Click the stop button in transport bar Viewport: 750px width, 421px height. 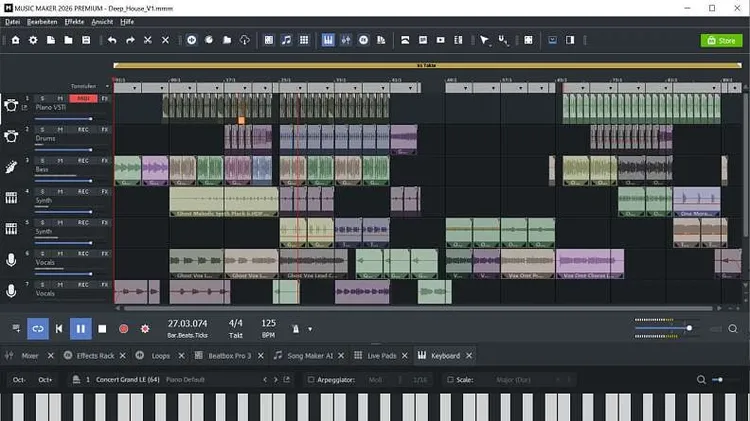pos(102,328)
